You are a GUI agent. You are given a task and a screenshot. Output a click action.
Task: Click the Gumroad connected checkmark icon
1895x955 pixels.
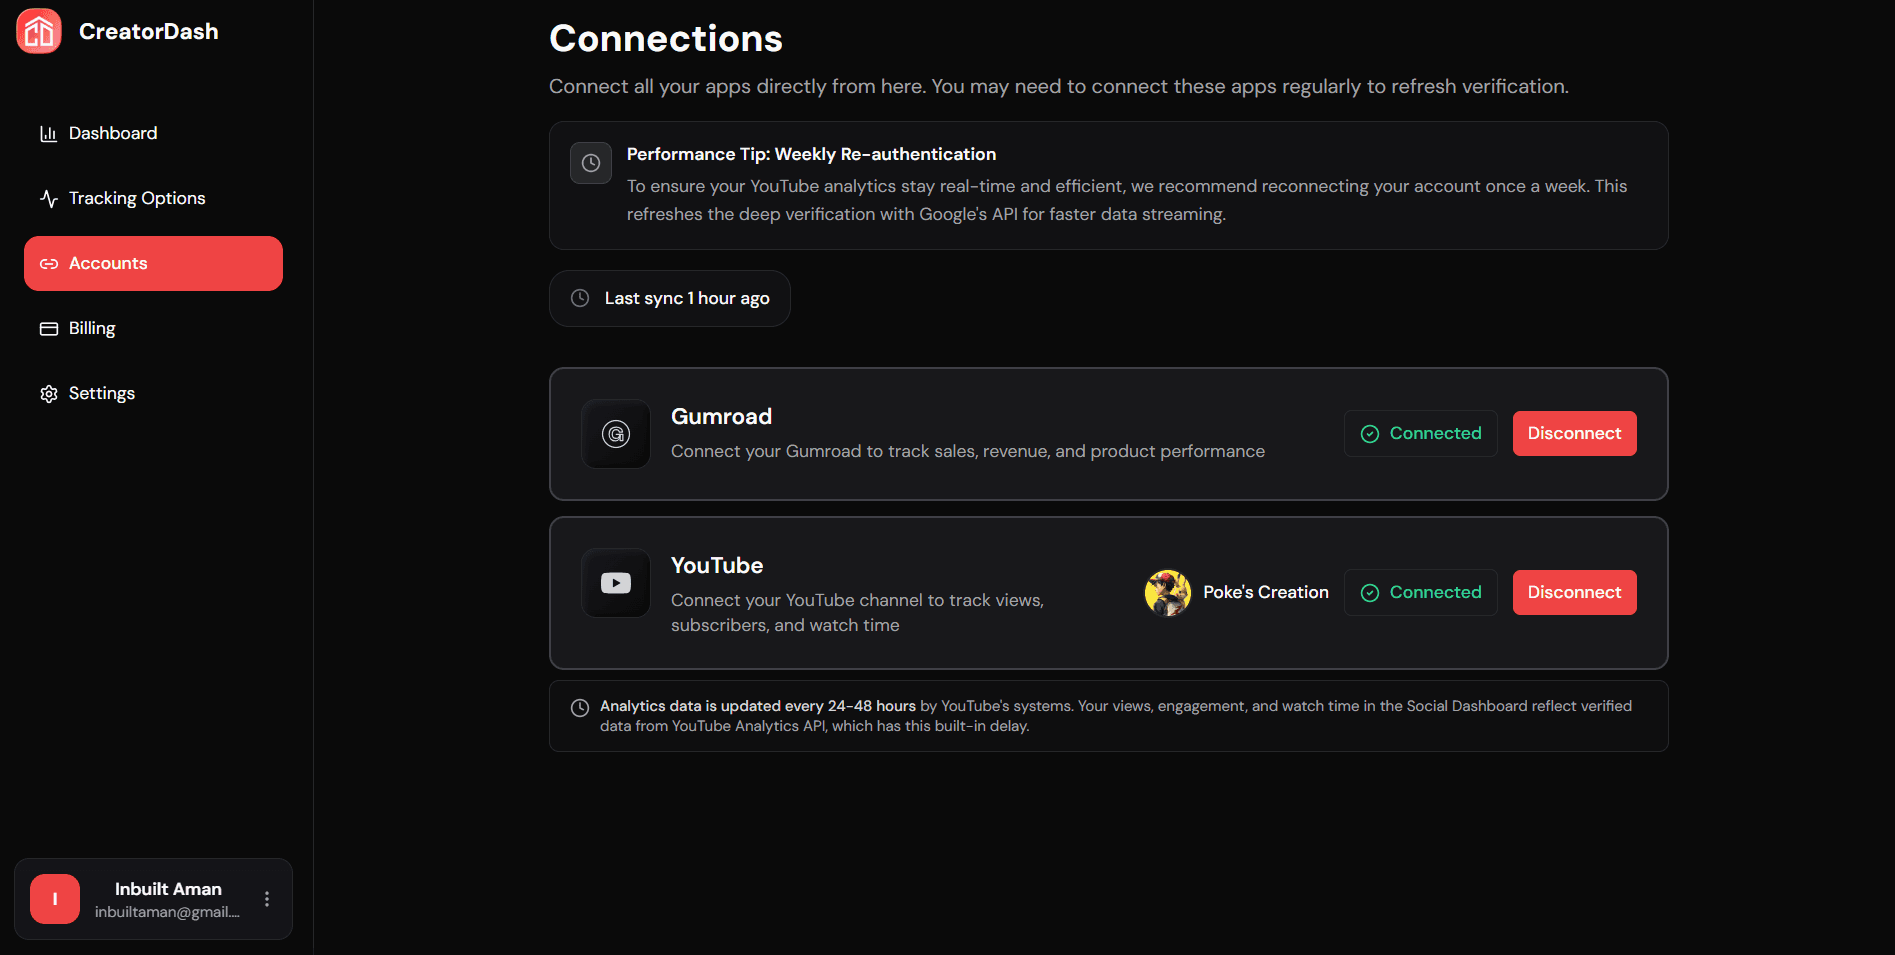1370,434
